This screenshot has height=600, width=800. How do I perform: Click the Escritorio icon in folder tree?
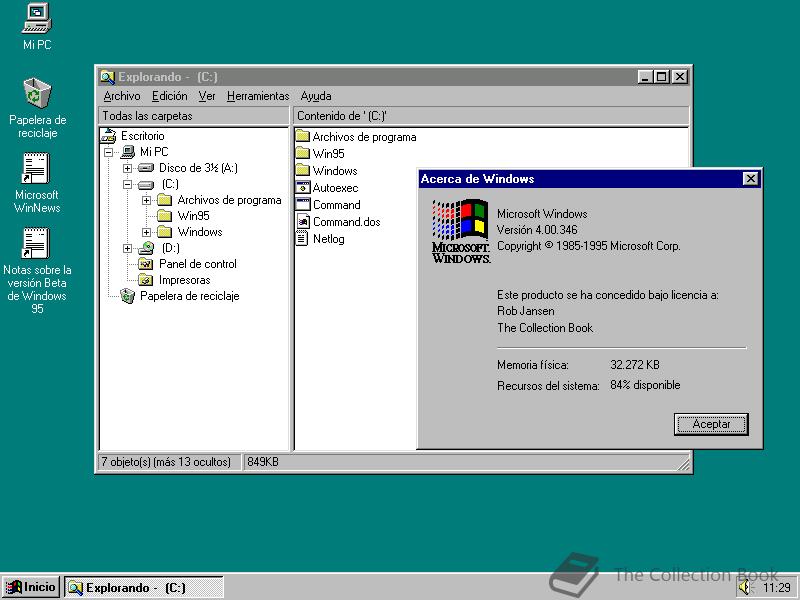[x=108, y=136]
